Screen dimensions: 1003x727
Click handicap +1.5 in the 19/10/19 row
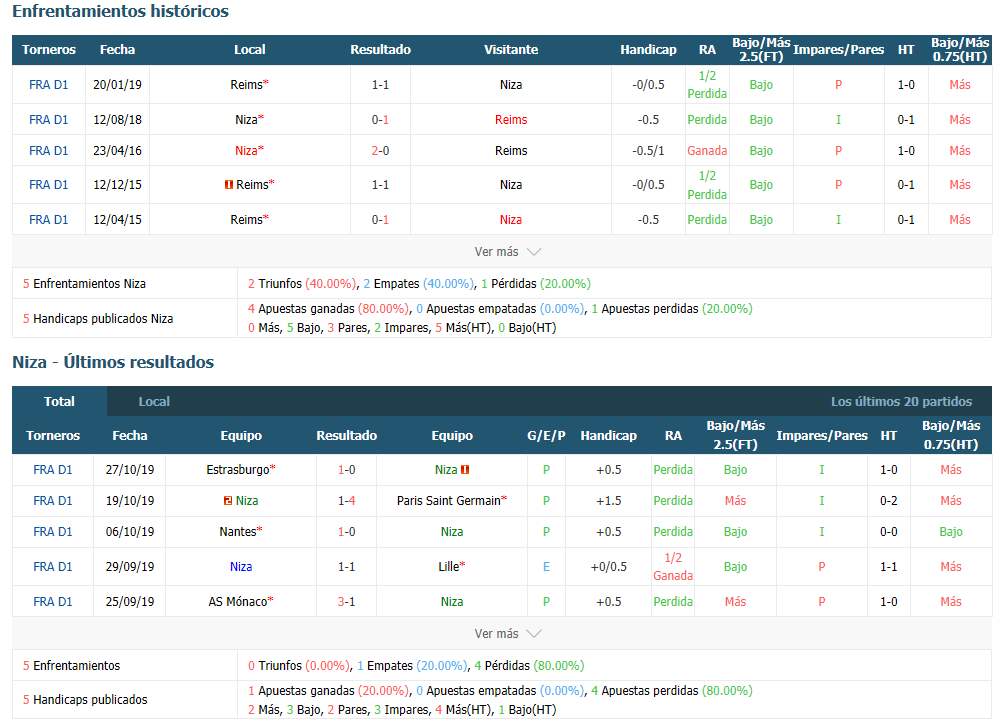pyautogui.click(x=608, y=501)
